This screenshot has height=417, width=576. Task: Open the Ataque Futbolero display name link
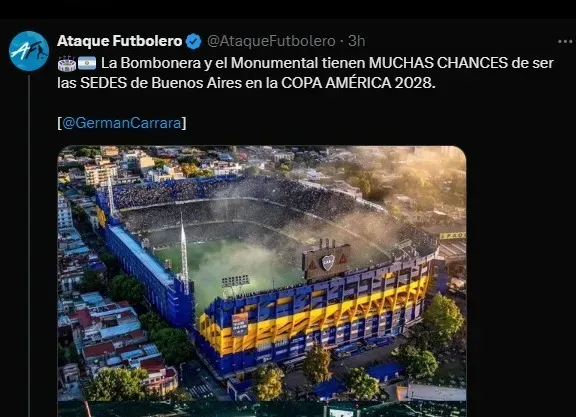(x=119, y=41)
